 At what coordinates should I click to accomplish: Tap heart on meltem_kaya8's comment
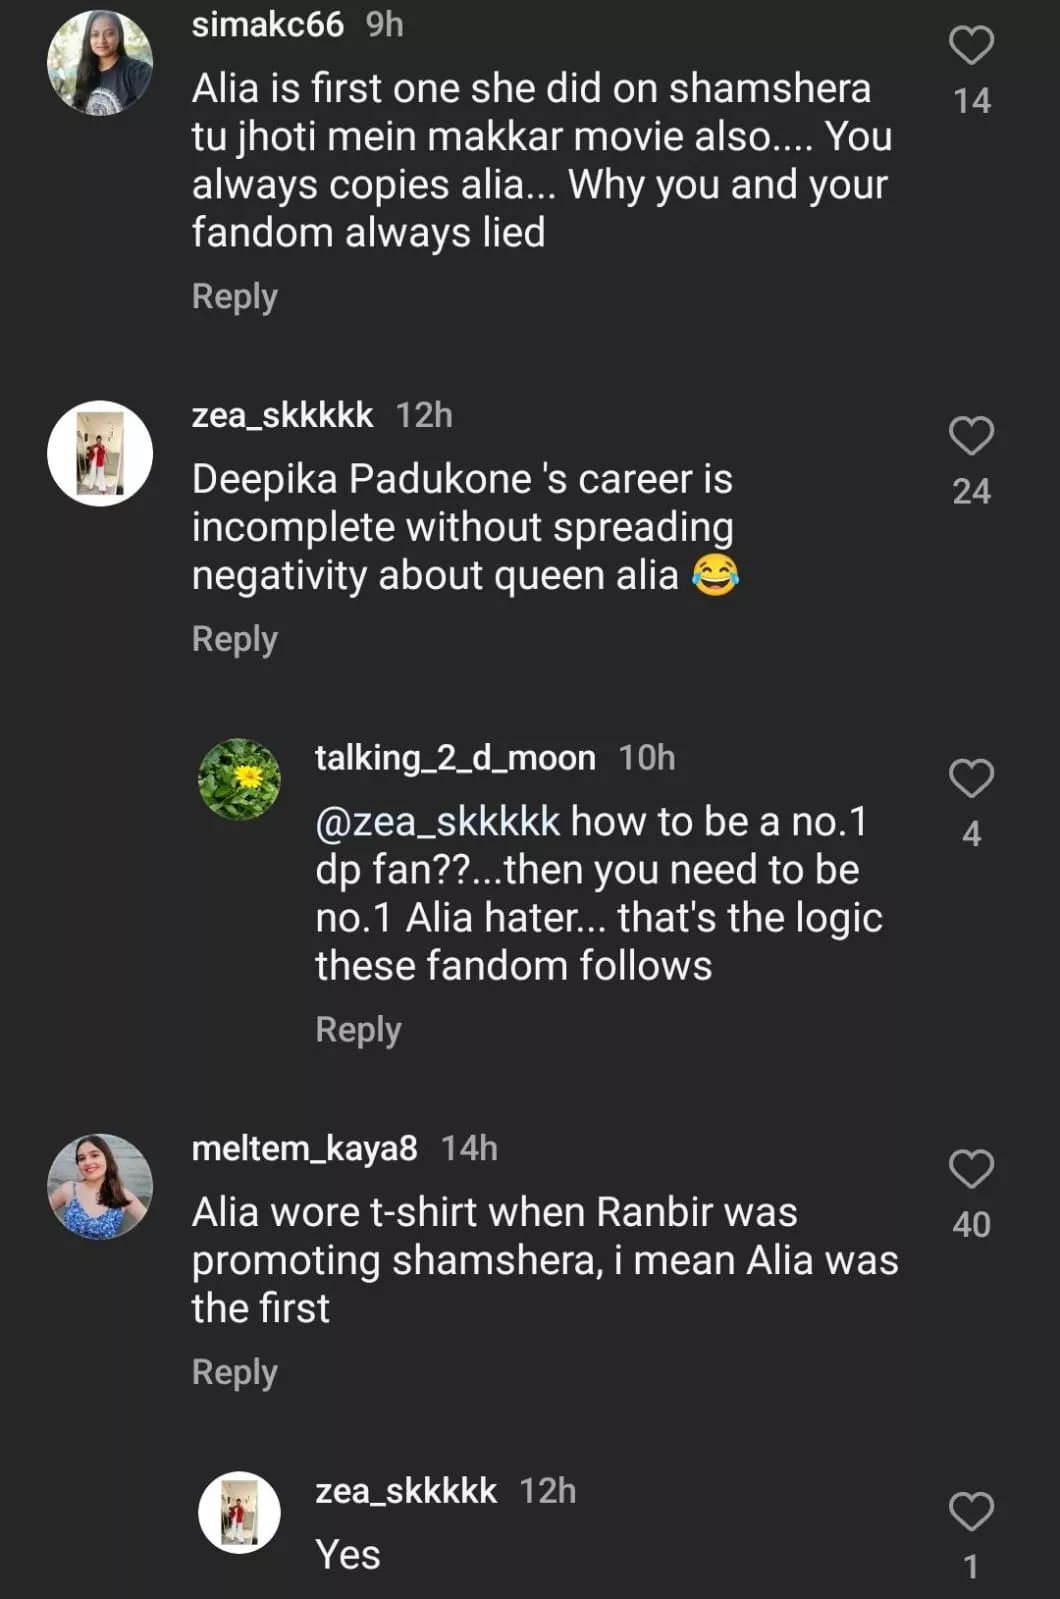(970, 1170)
